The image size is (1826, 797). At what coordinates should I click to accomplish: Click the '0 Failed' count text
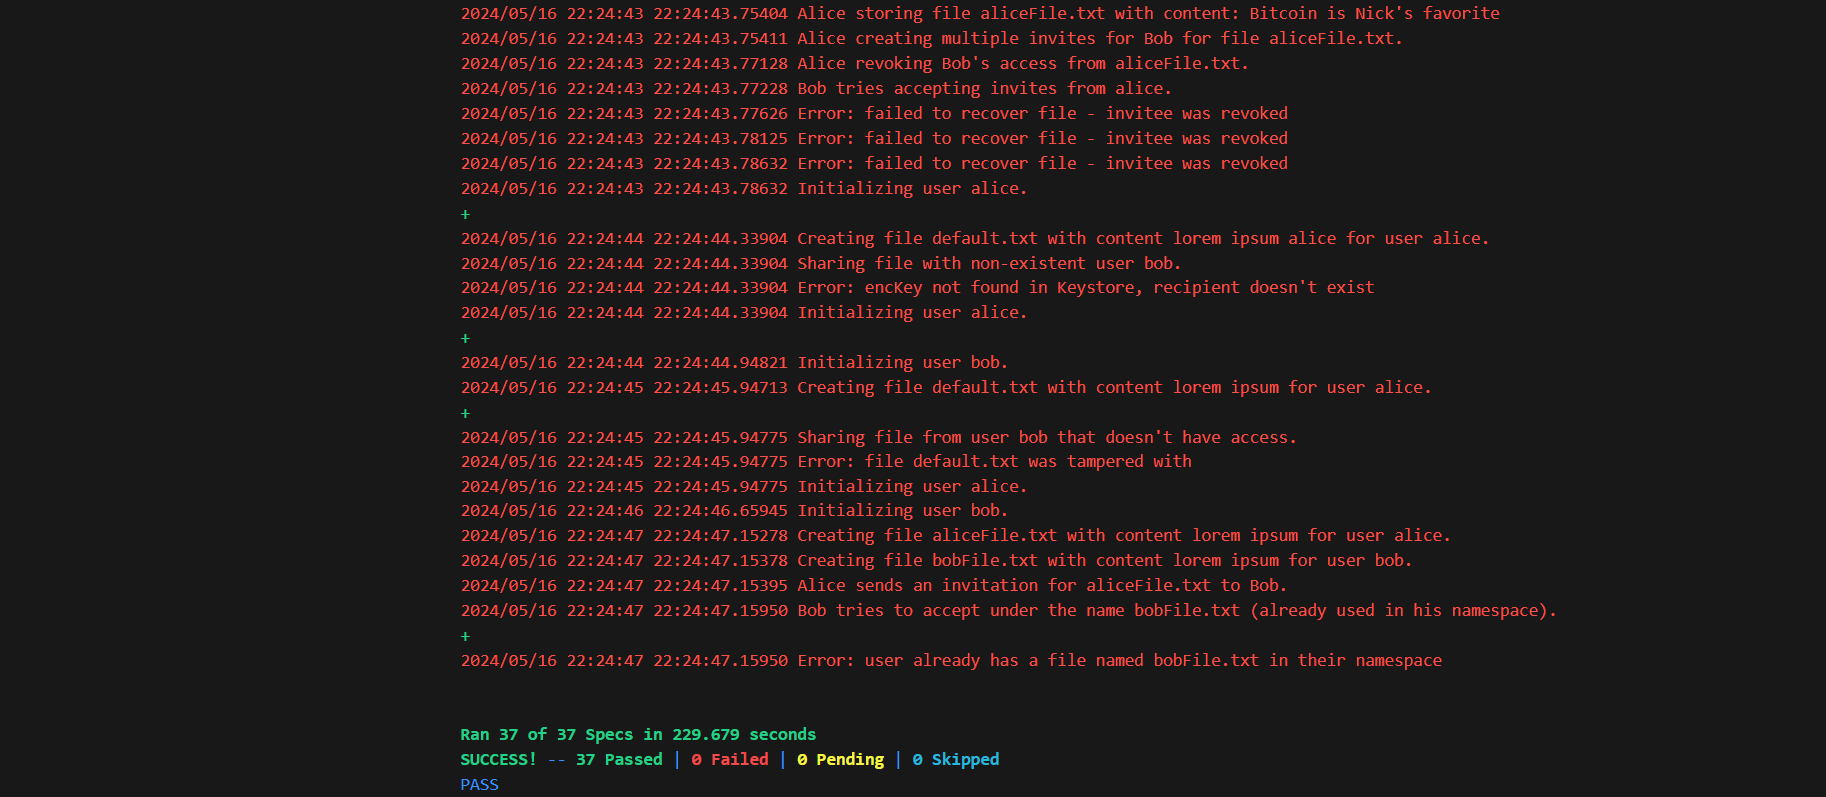(x=730, y=759)
